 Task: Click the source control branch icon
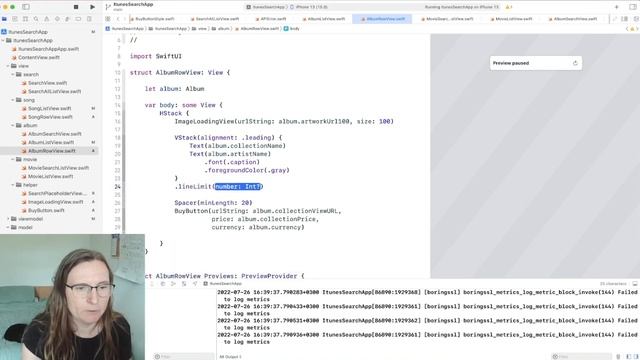pos(108,7)
